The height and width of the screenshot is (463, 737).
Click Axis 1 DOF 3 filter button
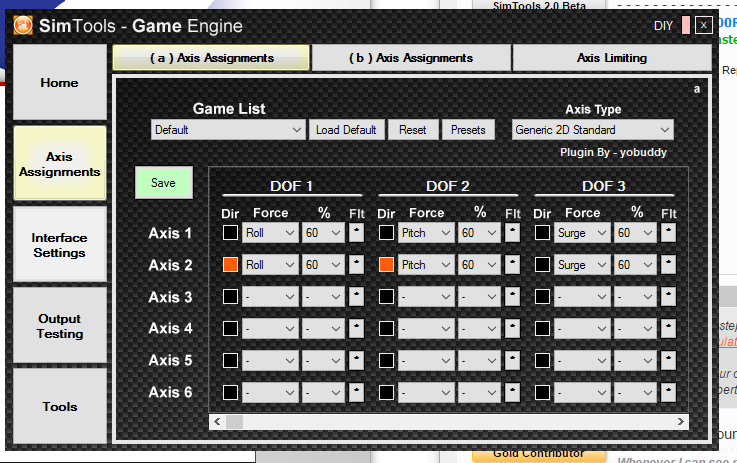(668, 233)
